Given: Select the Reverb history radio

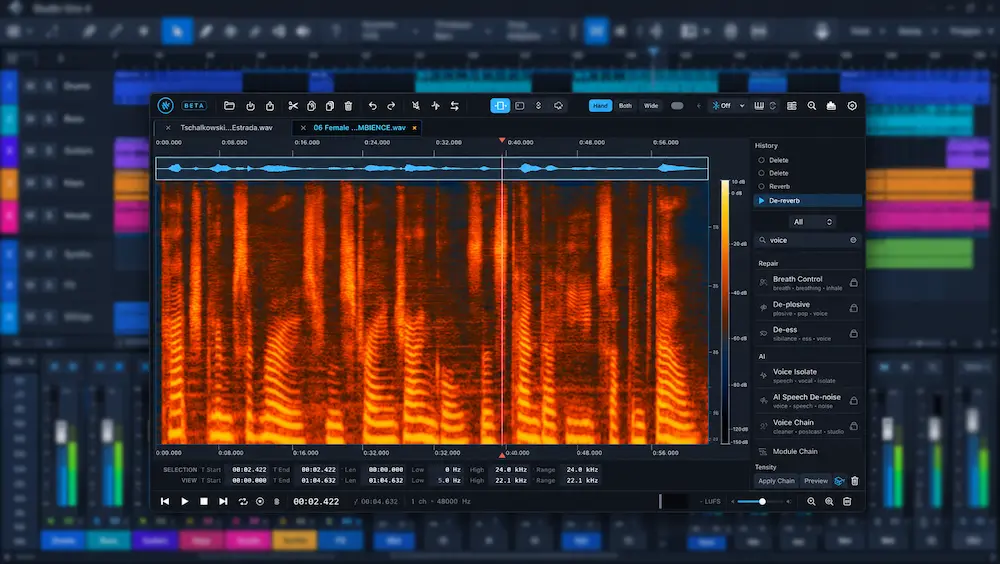Looking at the screenshot, I should coord(761,186).
